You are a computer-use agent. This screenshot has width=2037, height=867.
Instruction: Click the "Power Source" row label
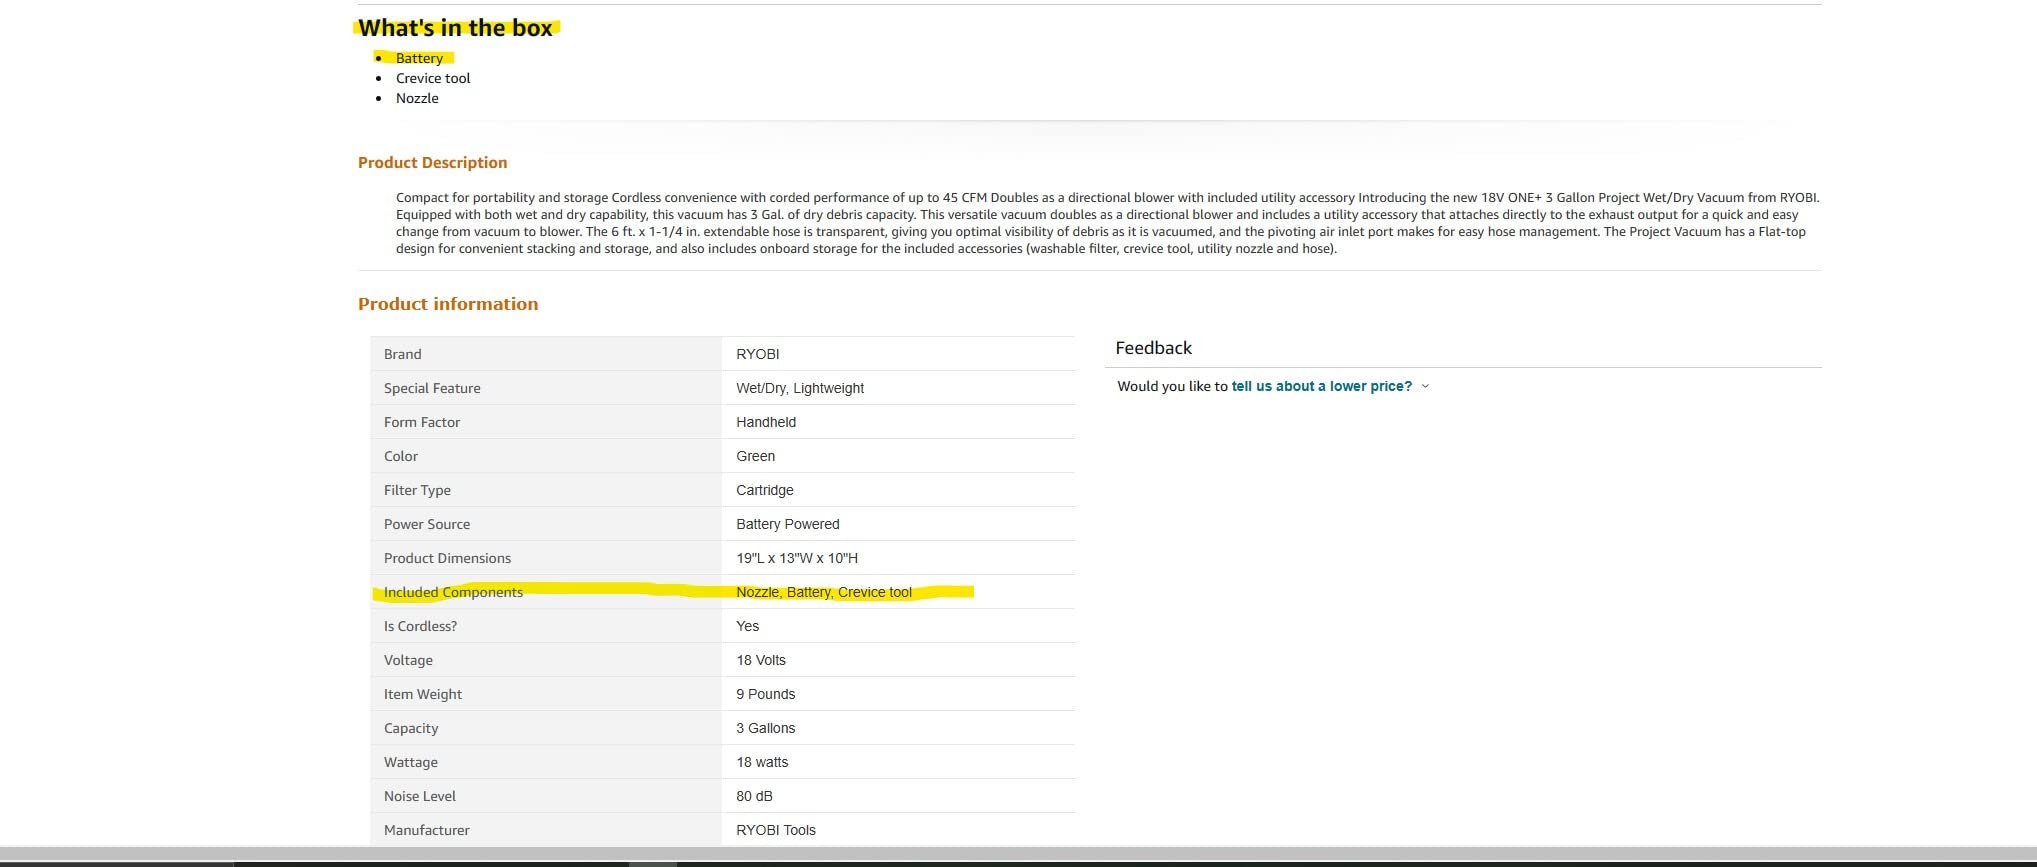tap(427, 524)
